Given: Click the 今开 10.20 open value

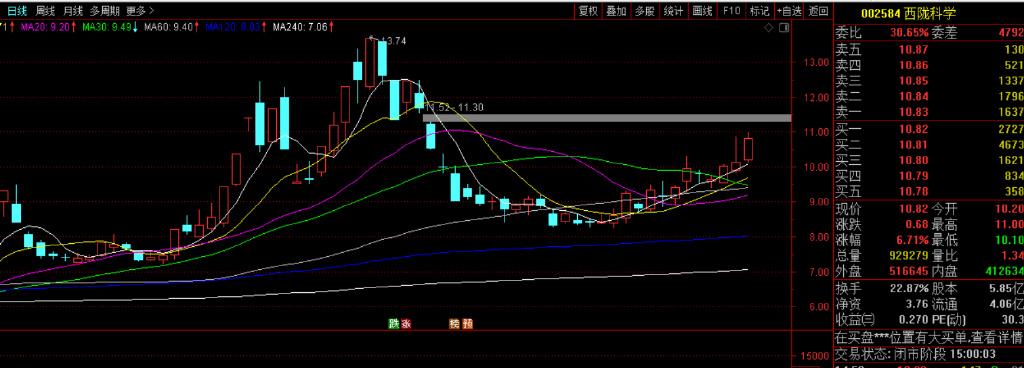Looking at the screenshot, I should click(1009, 209).
